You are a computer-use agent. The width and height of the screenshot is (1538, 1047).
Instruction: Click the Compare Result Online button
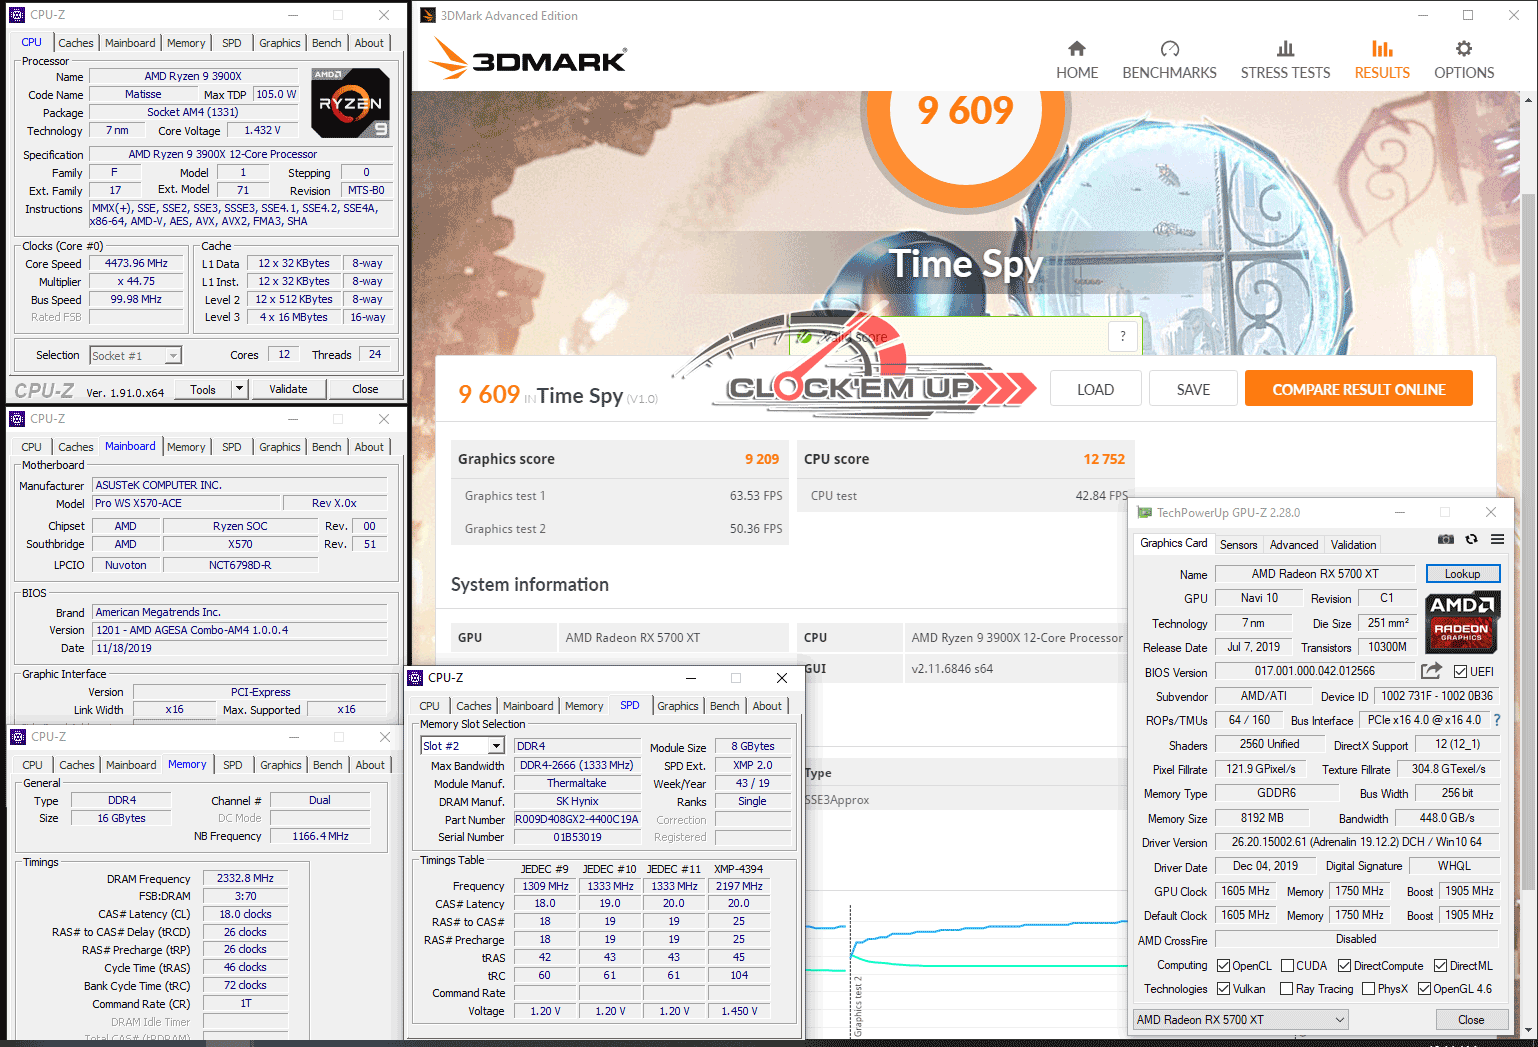coord(1358,389)
